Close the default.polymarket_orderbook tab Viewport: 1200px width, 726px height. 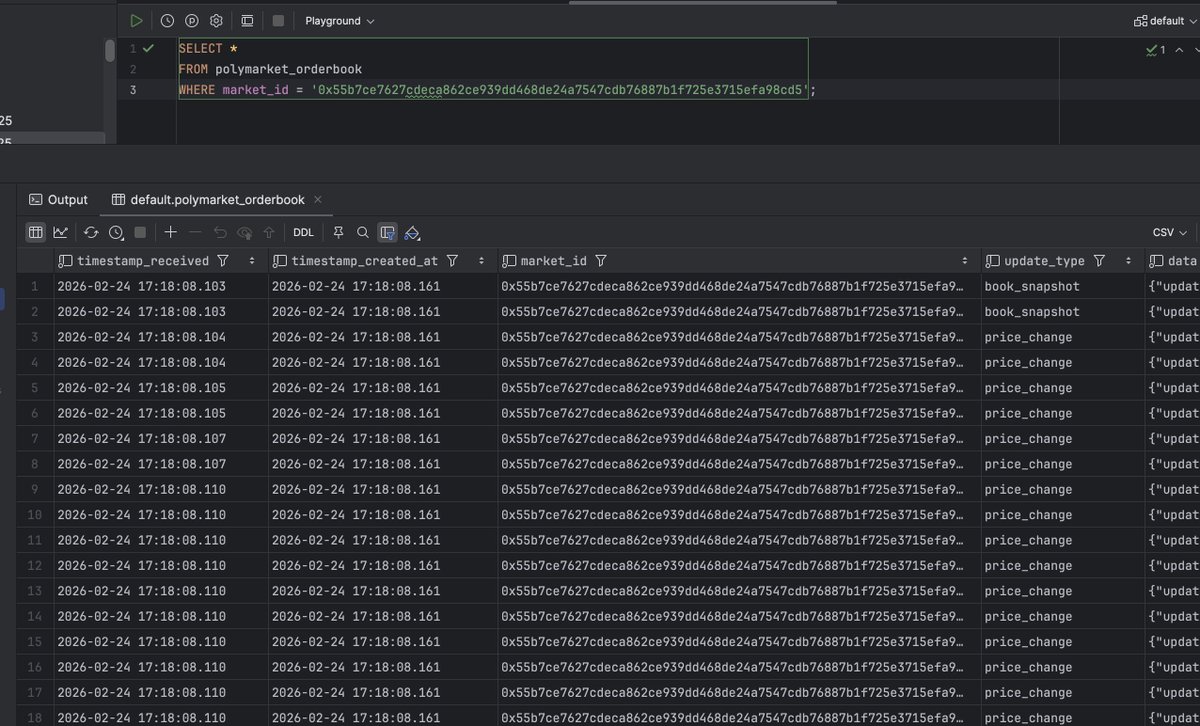[319, 199]
